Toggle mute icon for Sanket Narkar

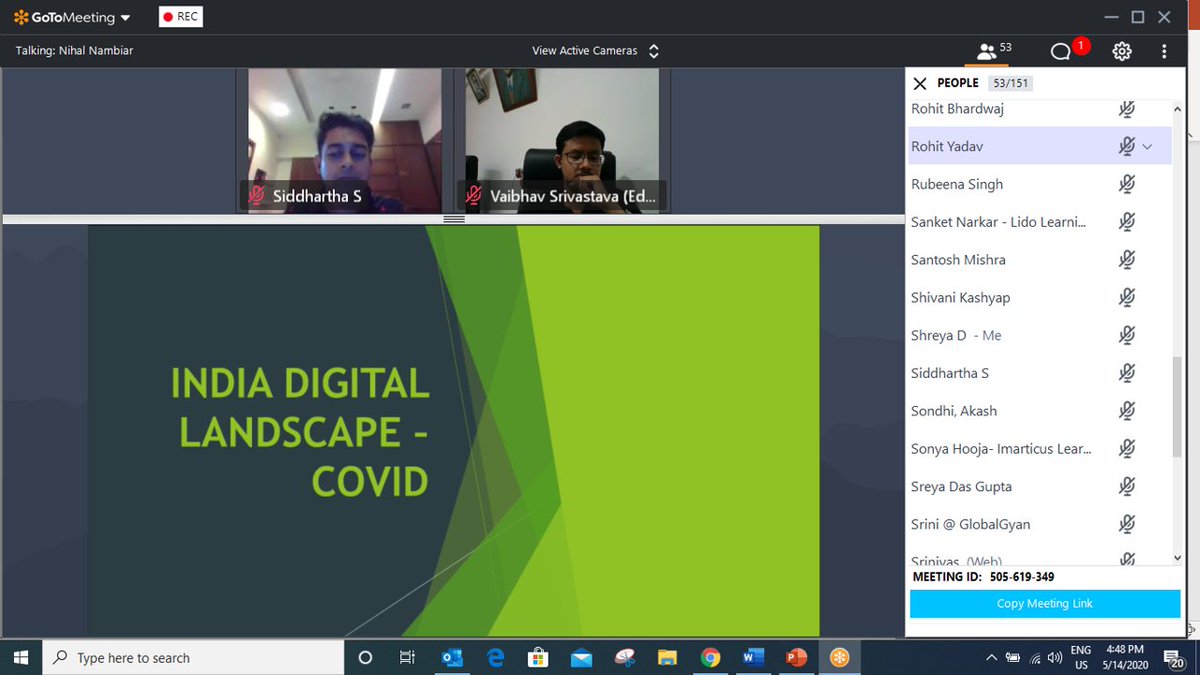pos(1127,222)
